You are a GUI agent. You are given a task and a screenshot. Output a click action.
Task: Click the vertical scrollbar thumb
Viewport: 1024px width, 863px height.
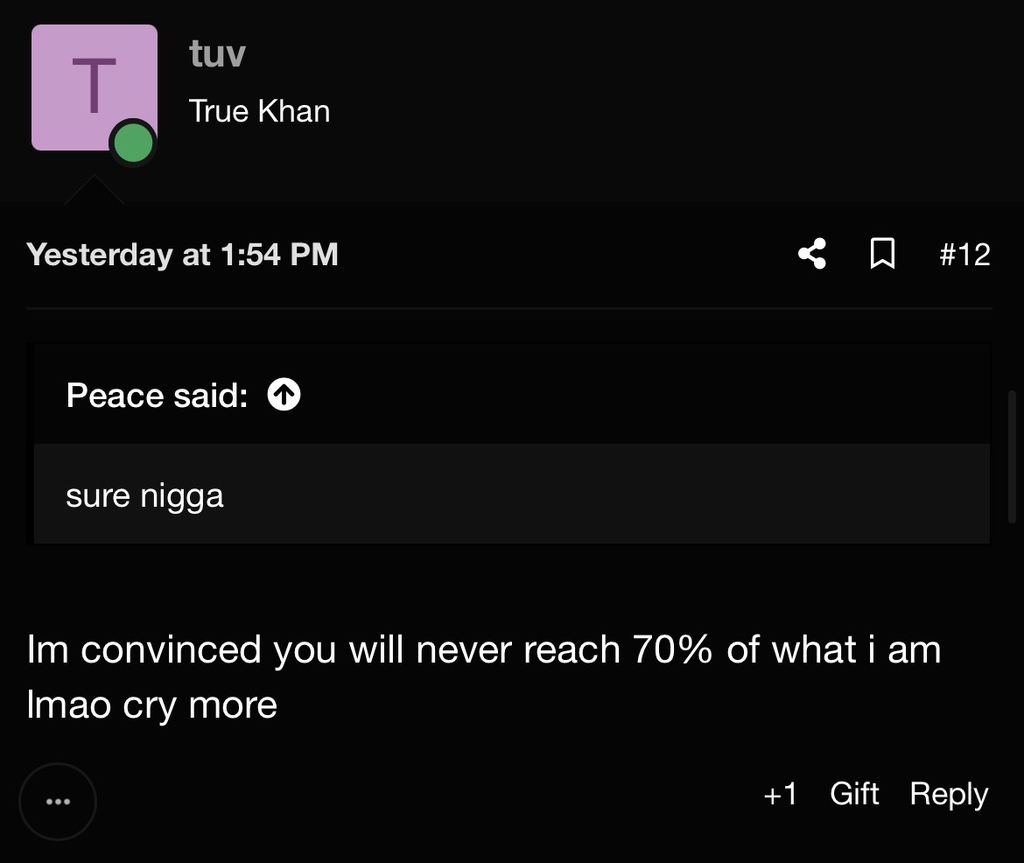click(x=1012, y=456)
